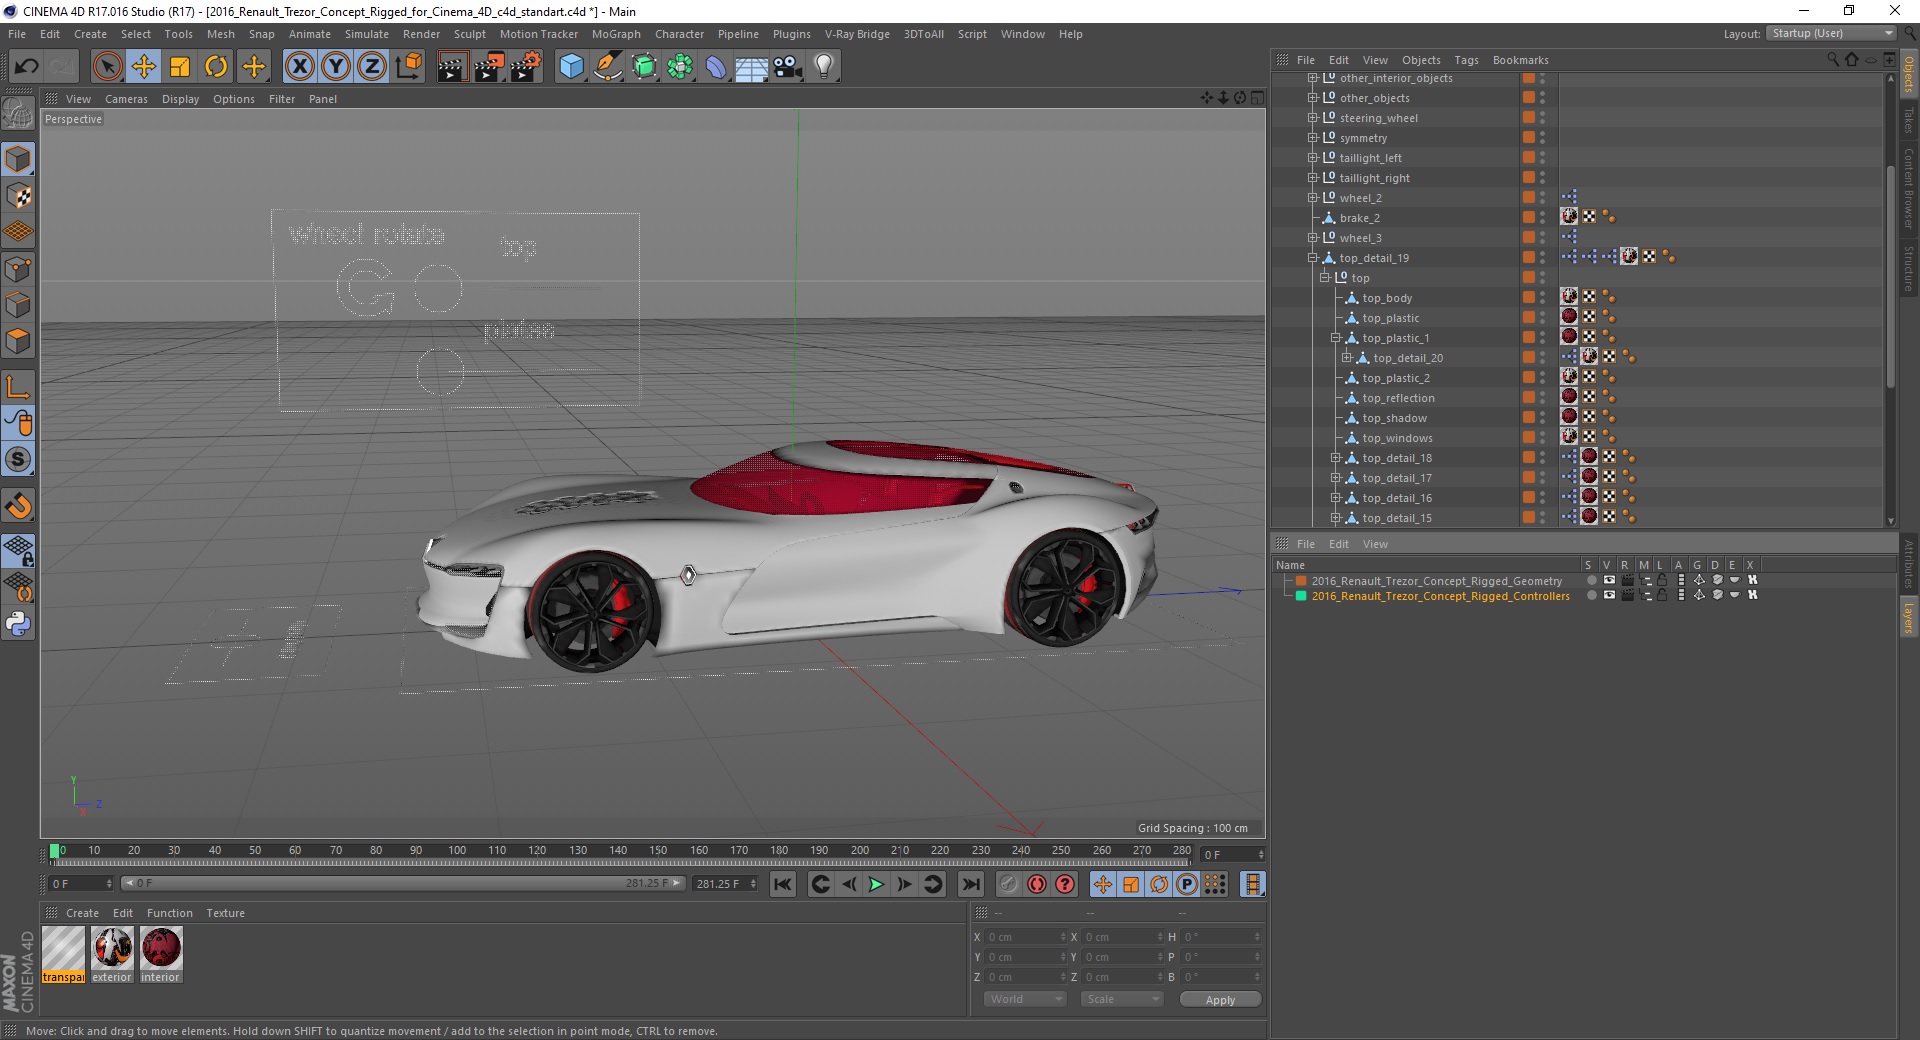Expand the wheel_2 object
The image size is (1920, 1040).
coord(1313,198)
